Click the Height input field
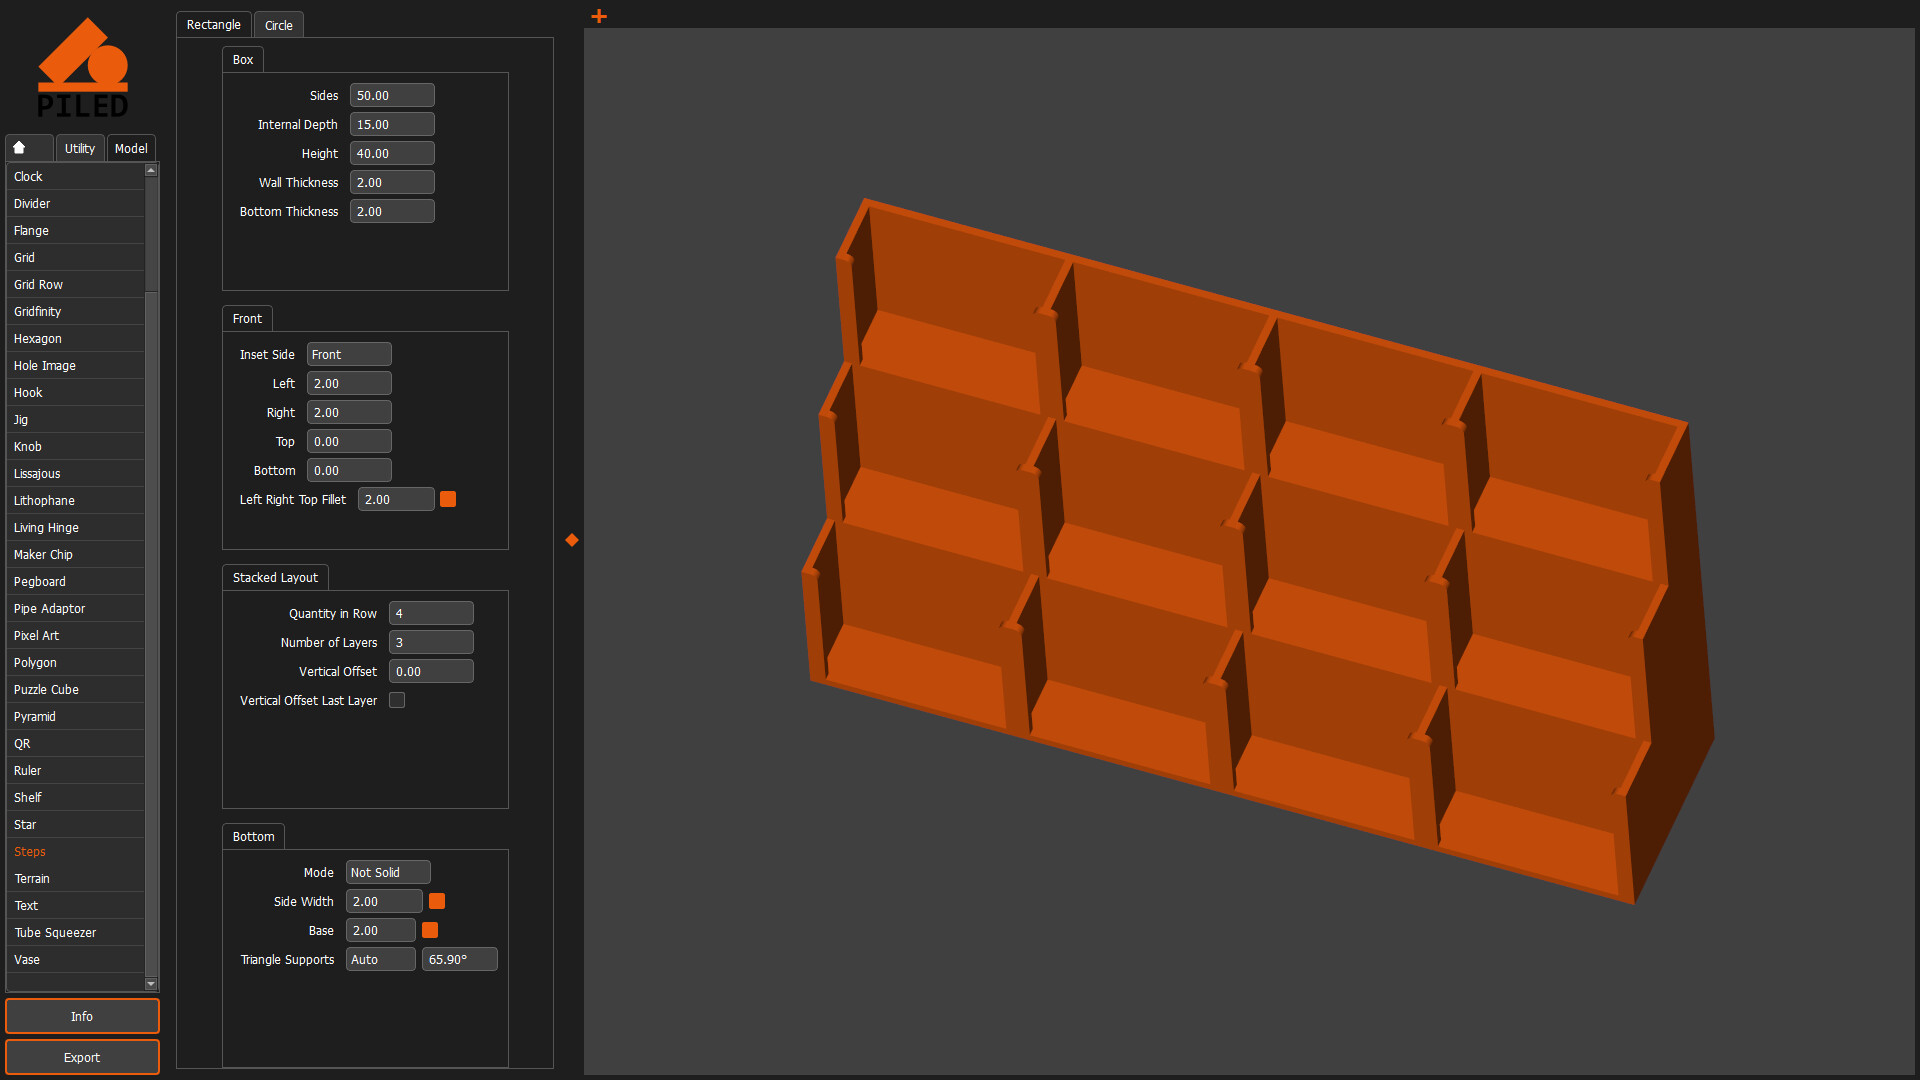Screen dimensions: 1920x1080 (392, 153)
